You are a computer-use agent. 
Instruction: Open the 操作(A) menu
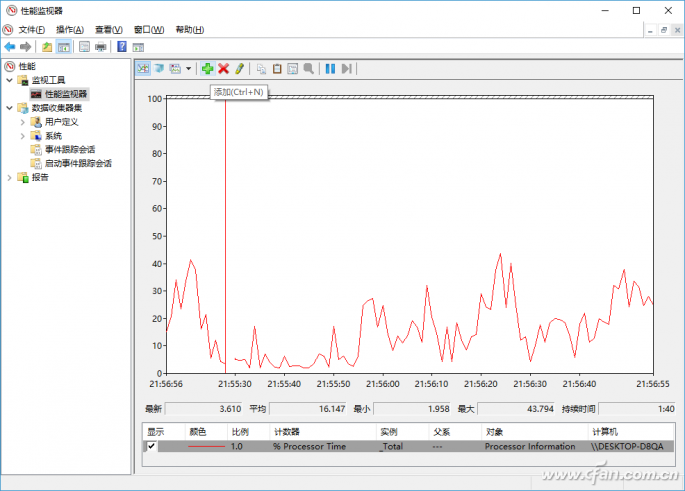(x=69, y=30)
